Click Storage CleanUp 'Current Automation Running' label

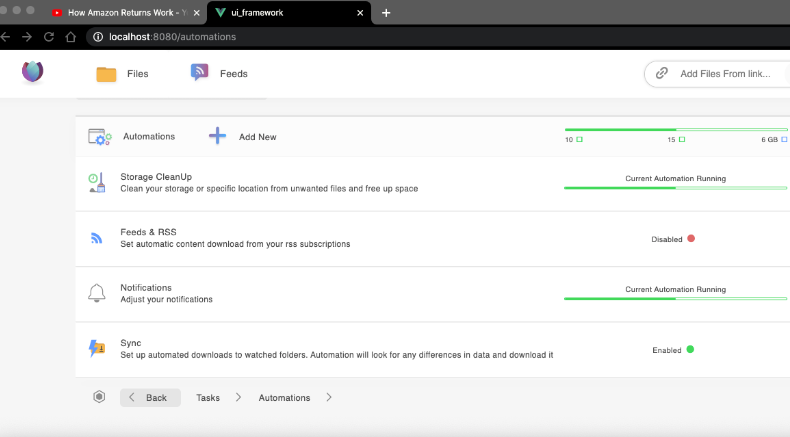click(x=676, y=178)
